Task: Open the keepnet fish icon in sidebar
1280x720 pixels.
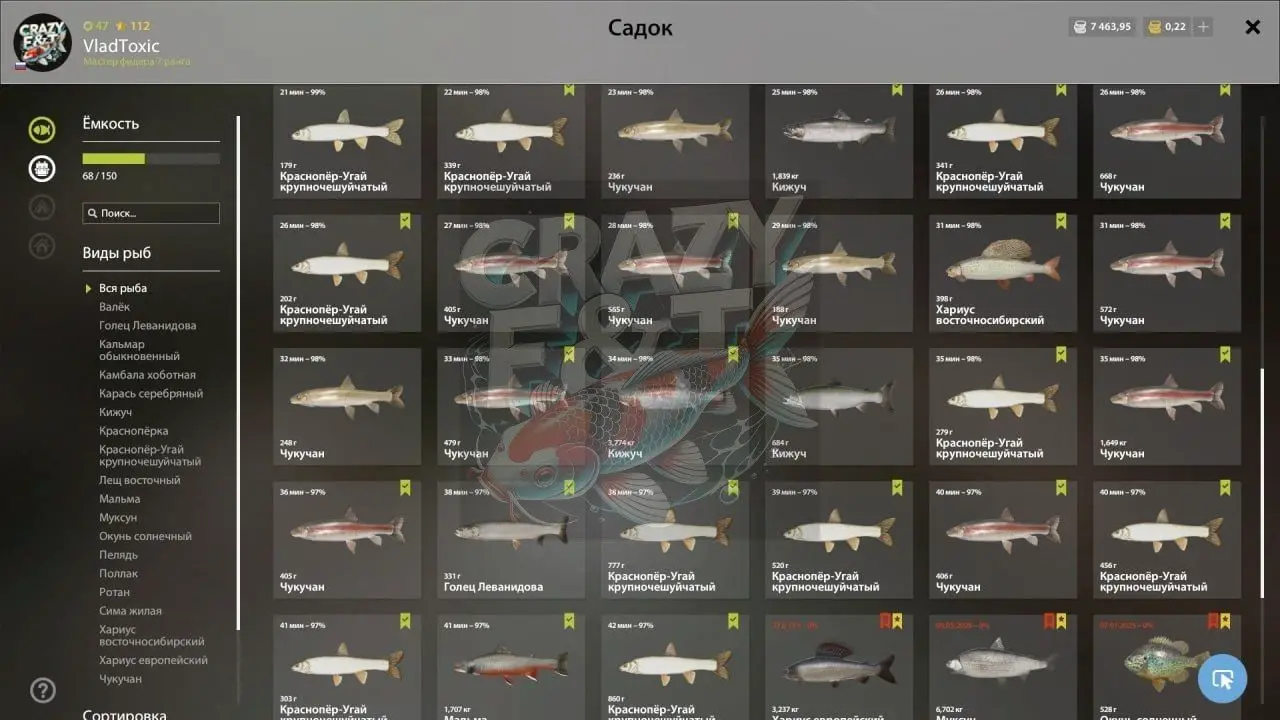Action: click(x=42, y=129)
